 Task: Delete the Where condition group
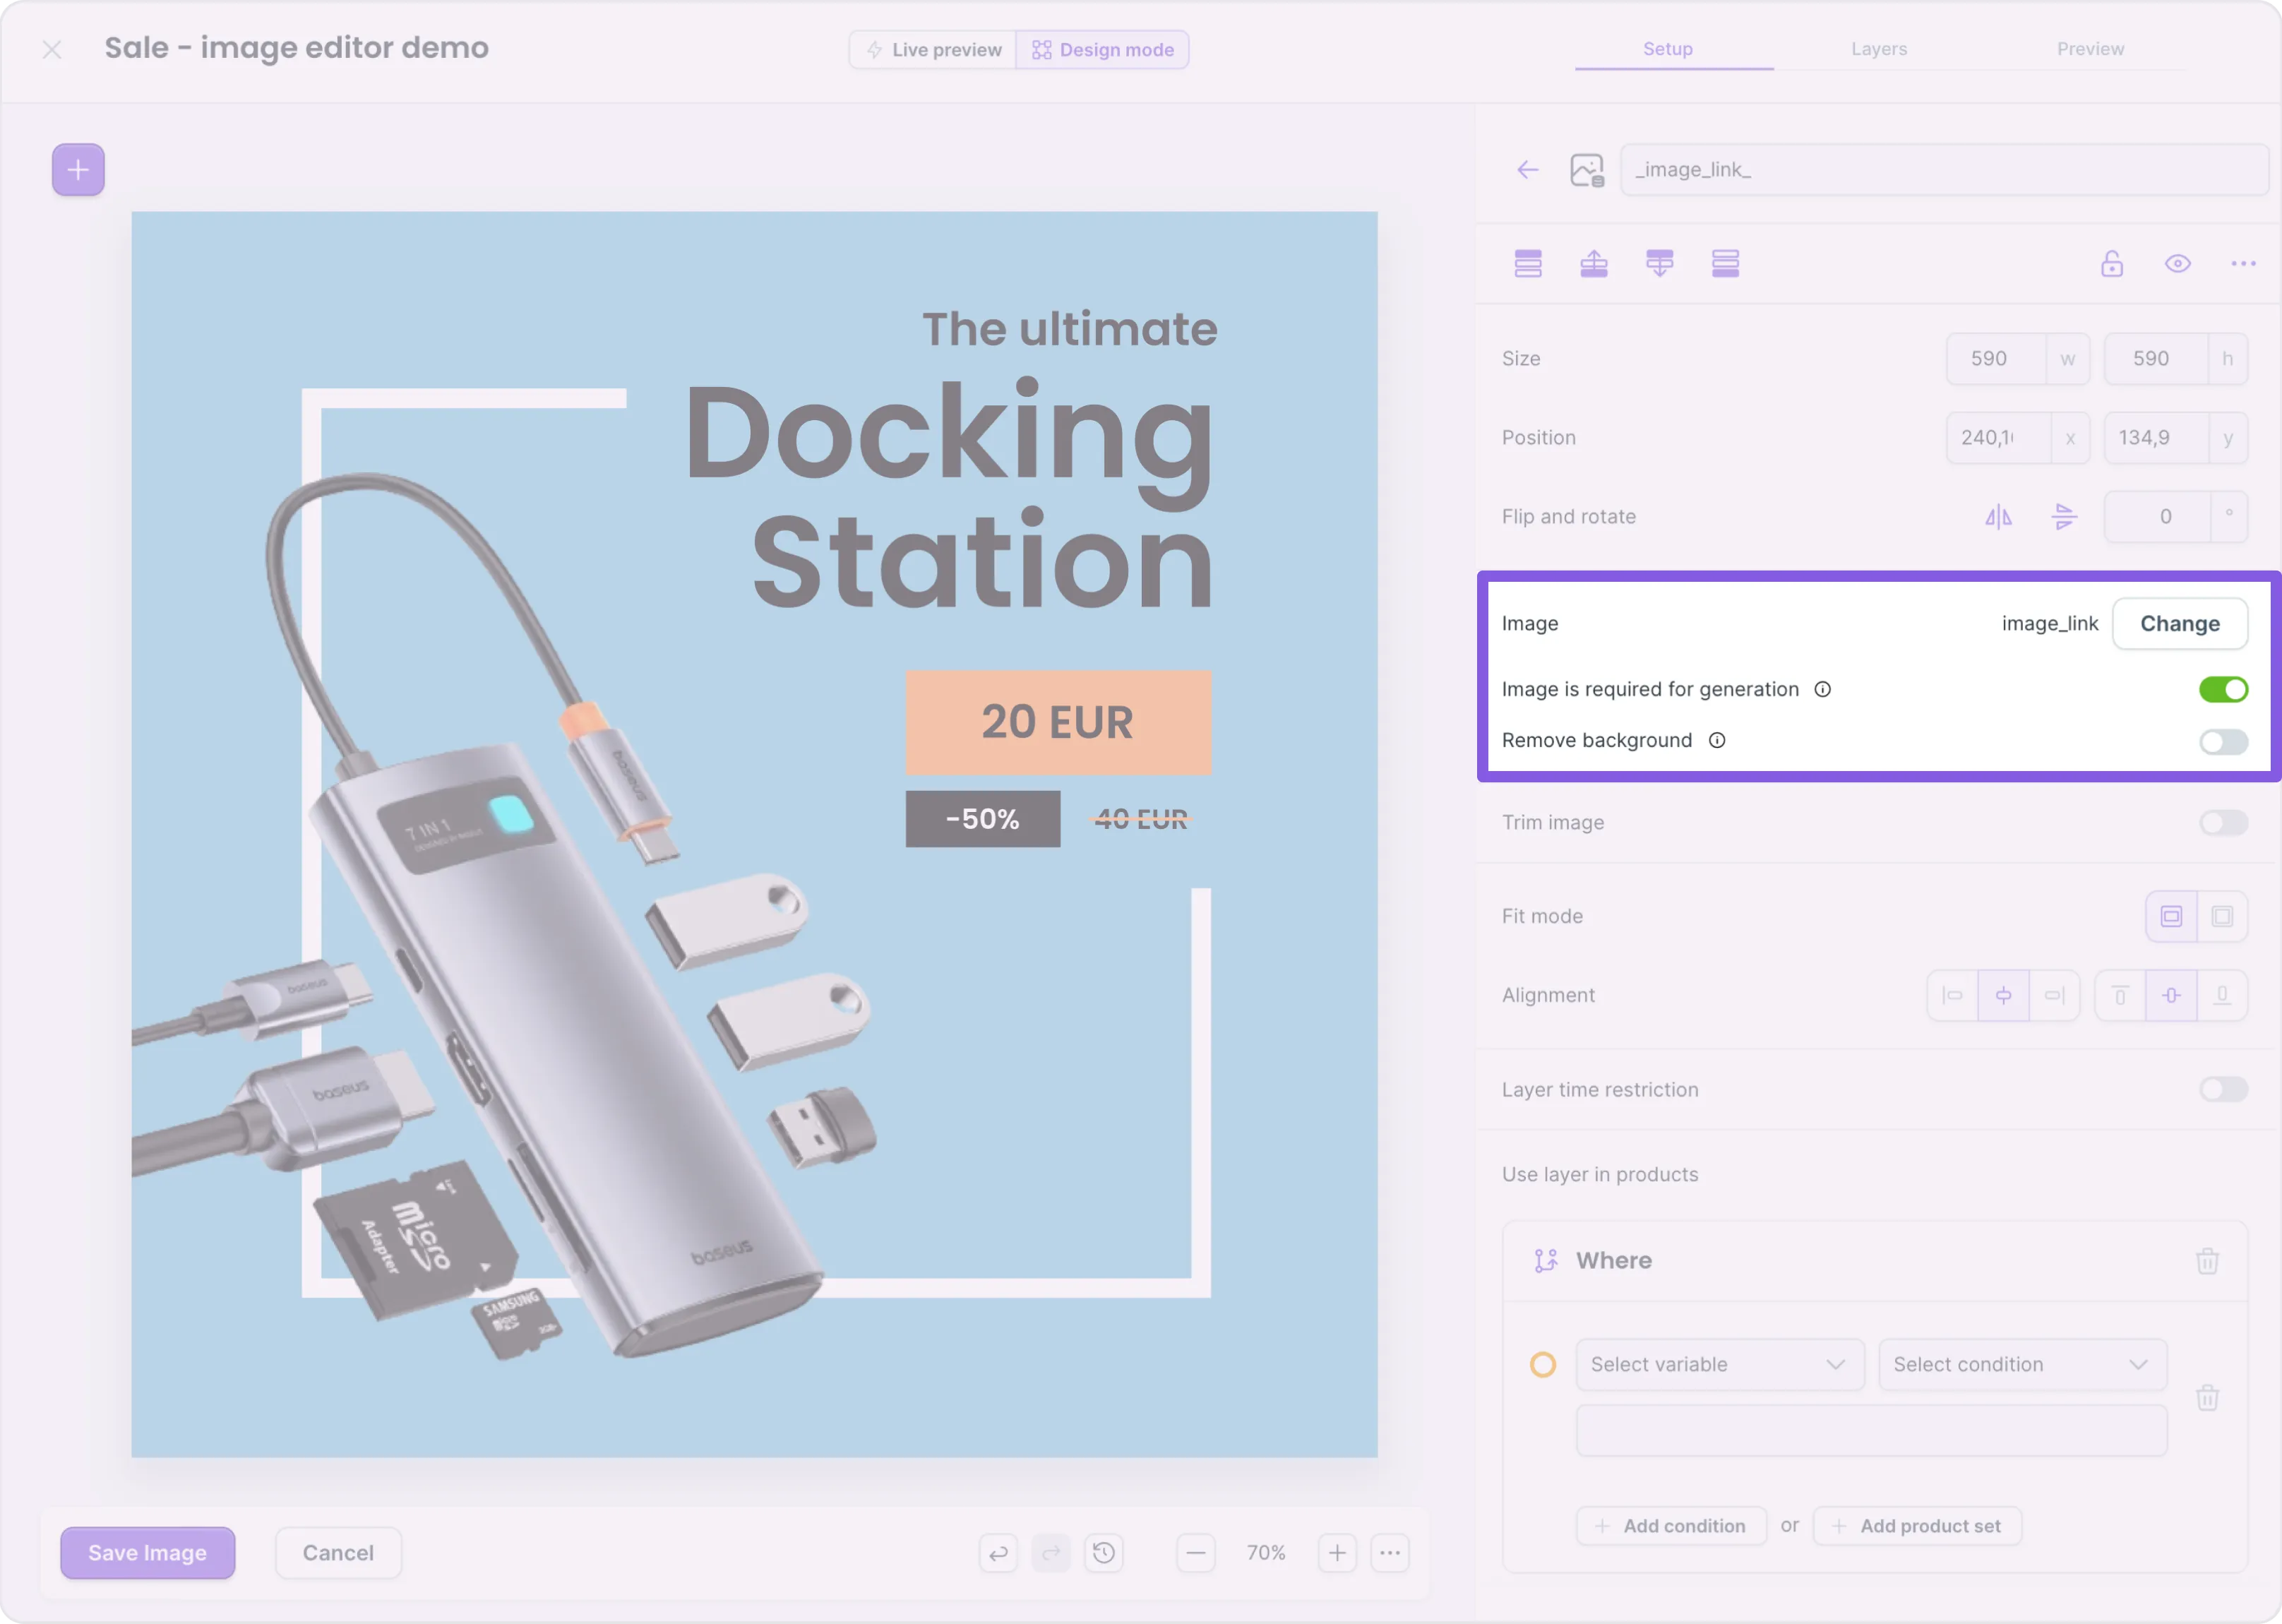click(2207, 1260)
